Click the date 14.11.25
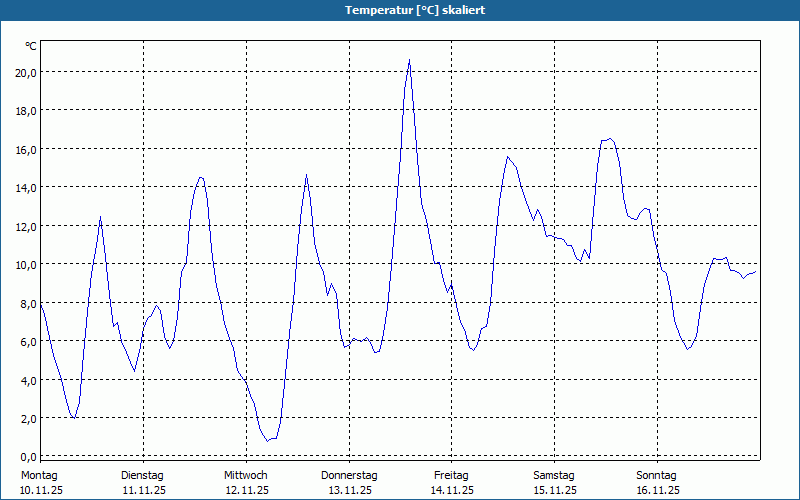 tap(452, 490)
